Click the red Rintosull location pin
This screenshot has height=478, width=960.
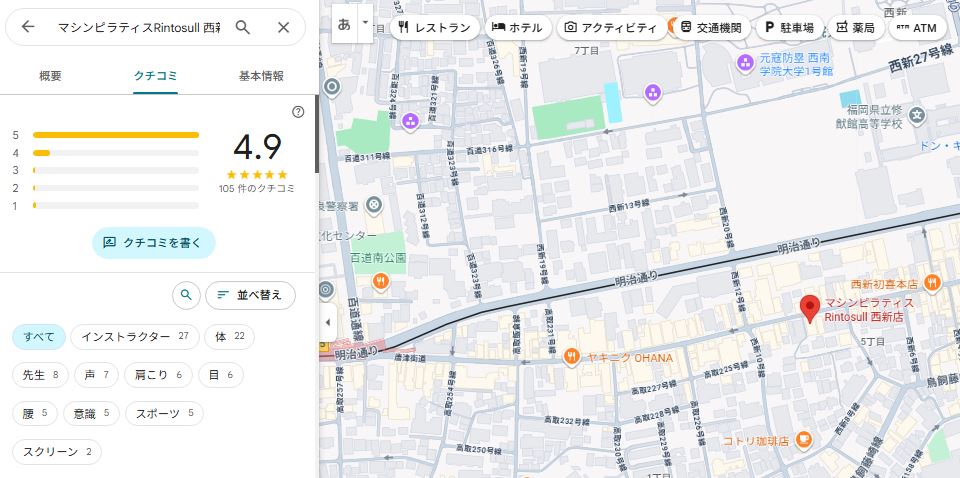click(810, 309)
